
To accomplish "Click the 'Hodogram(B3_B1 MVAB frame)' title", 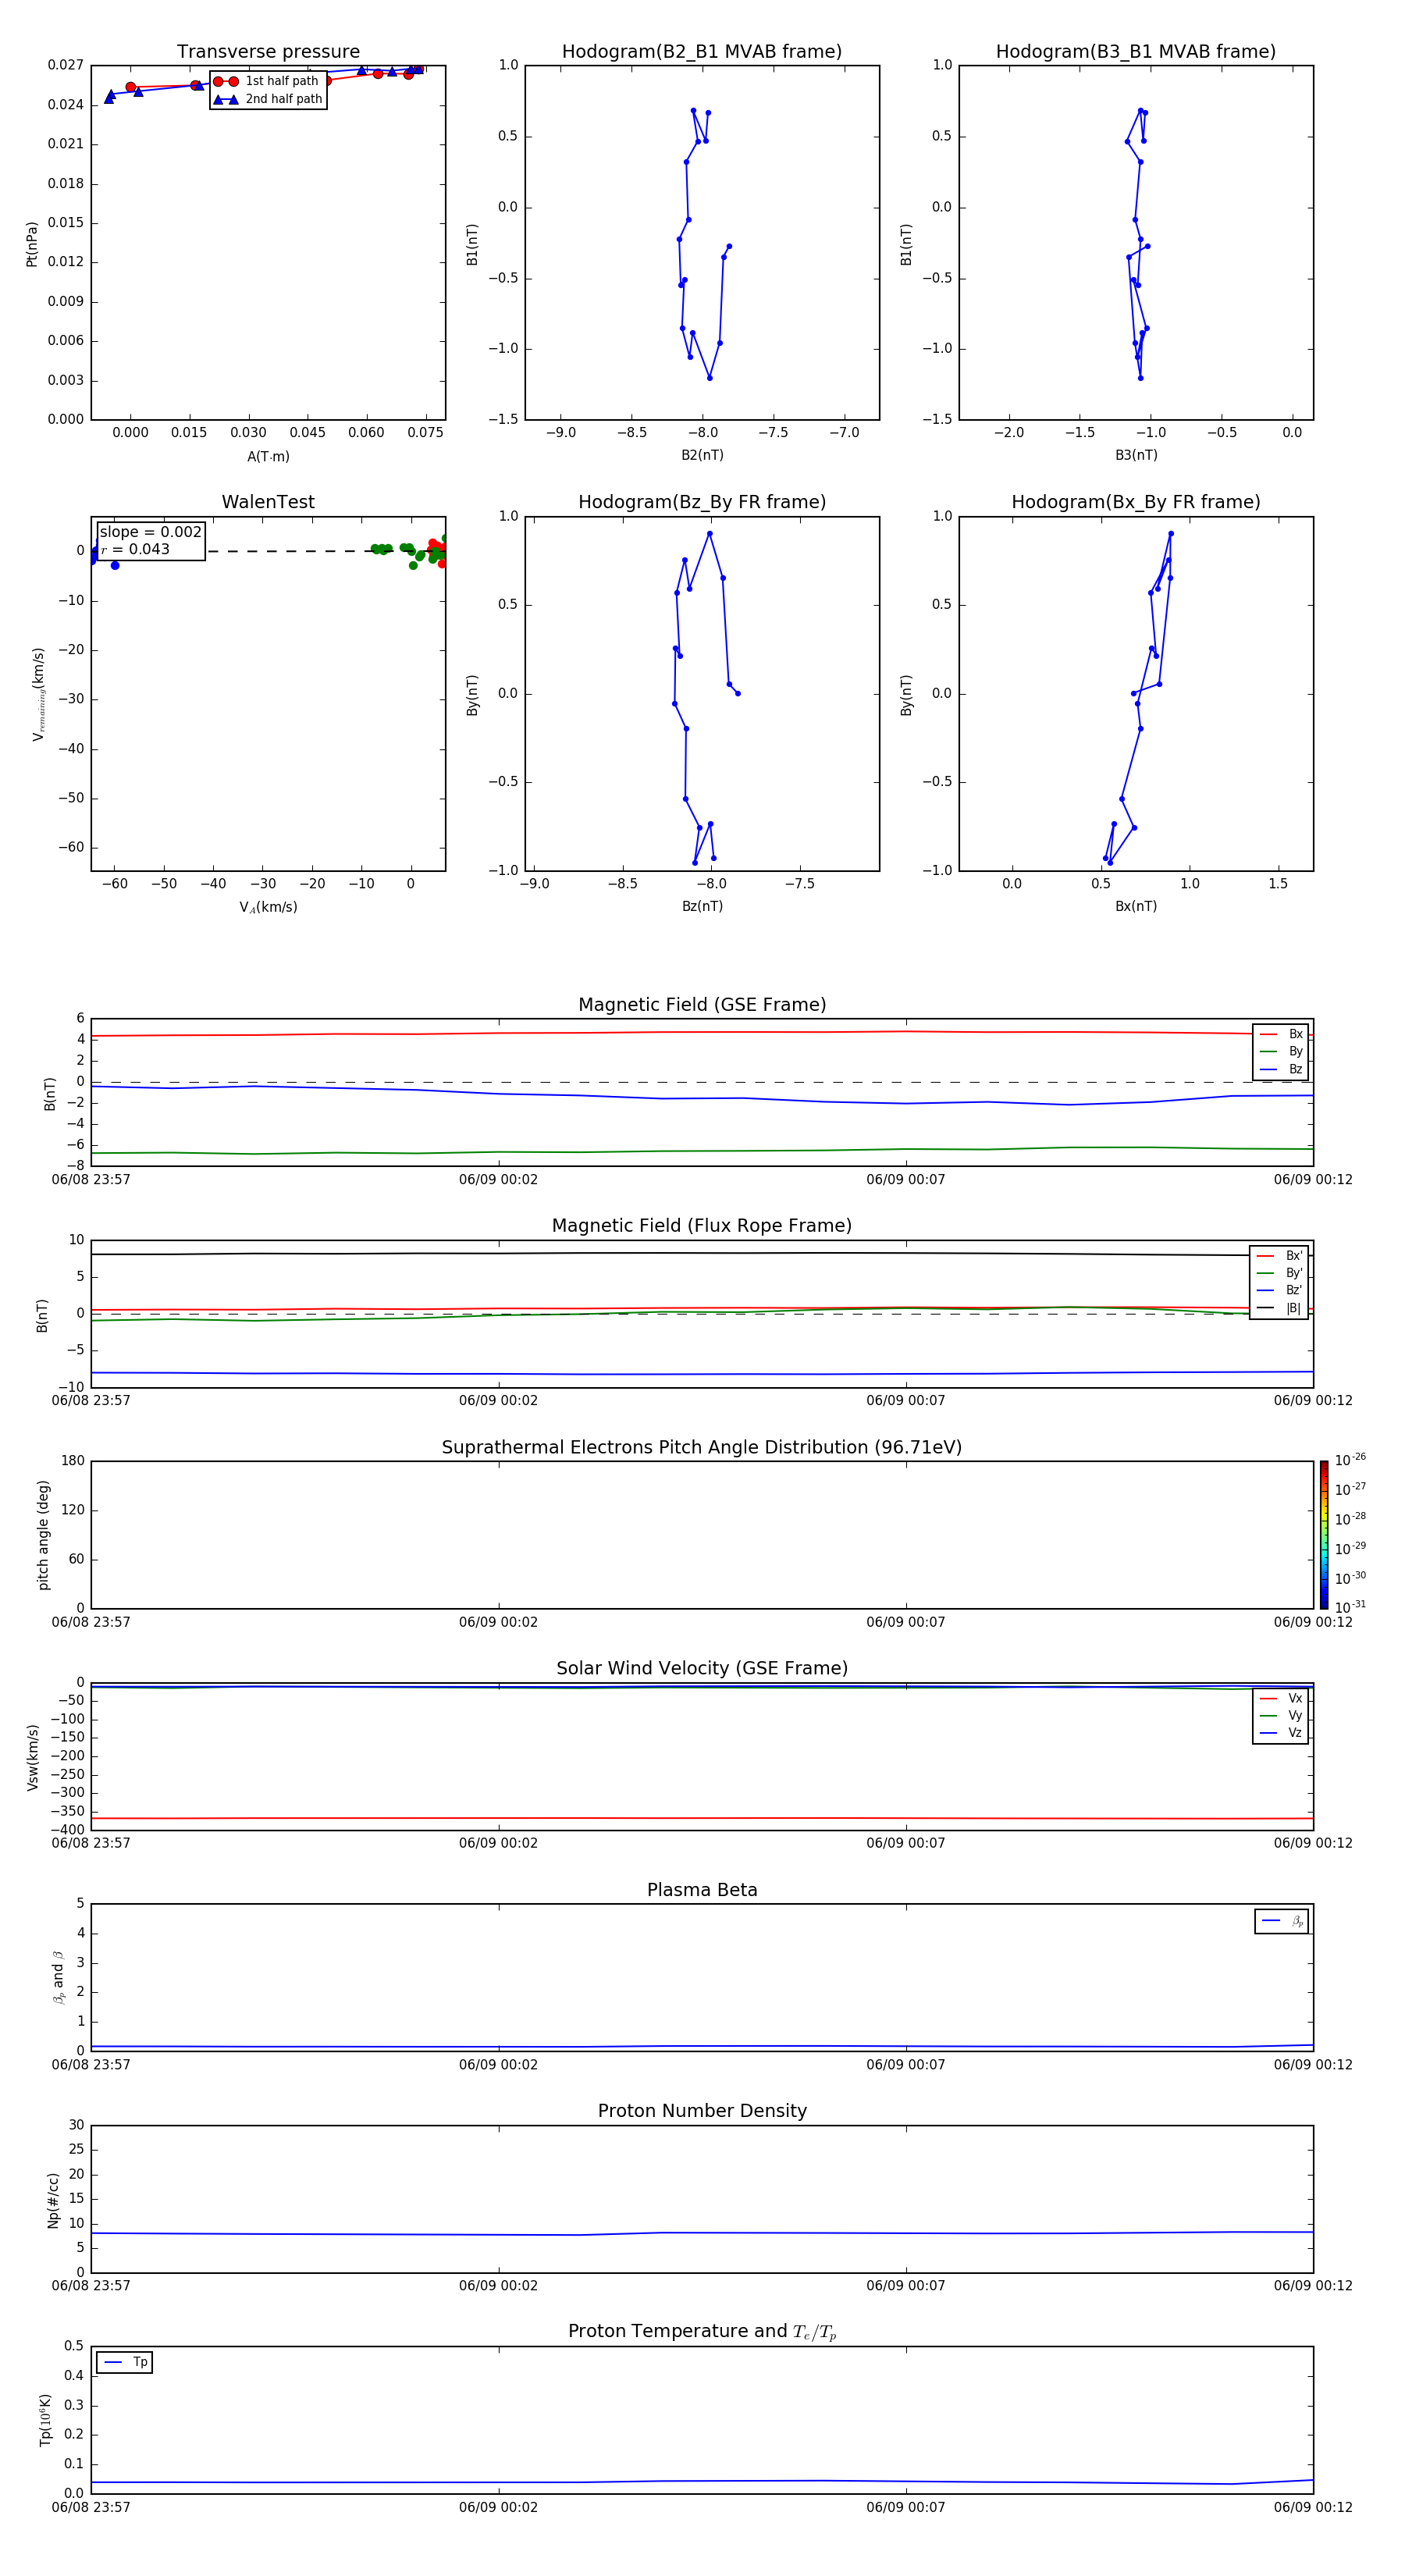I will pos(1136,52).
